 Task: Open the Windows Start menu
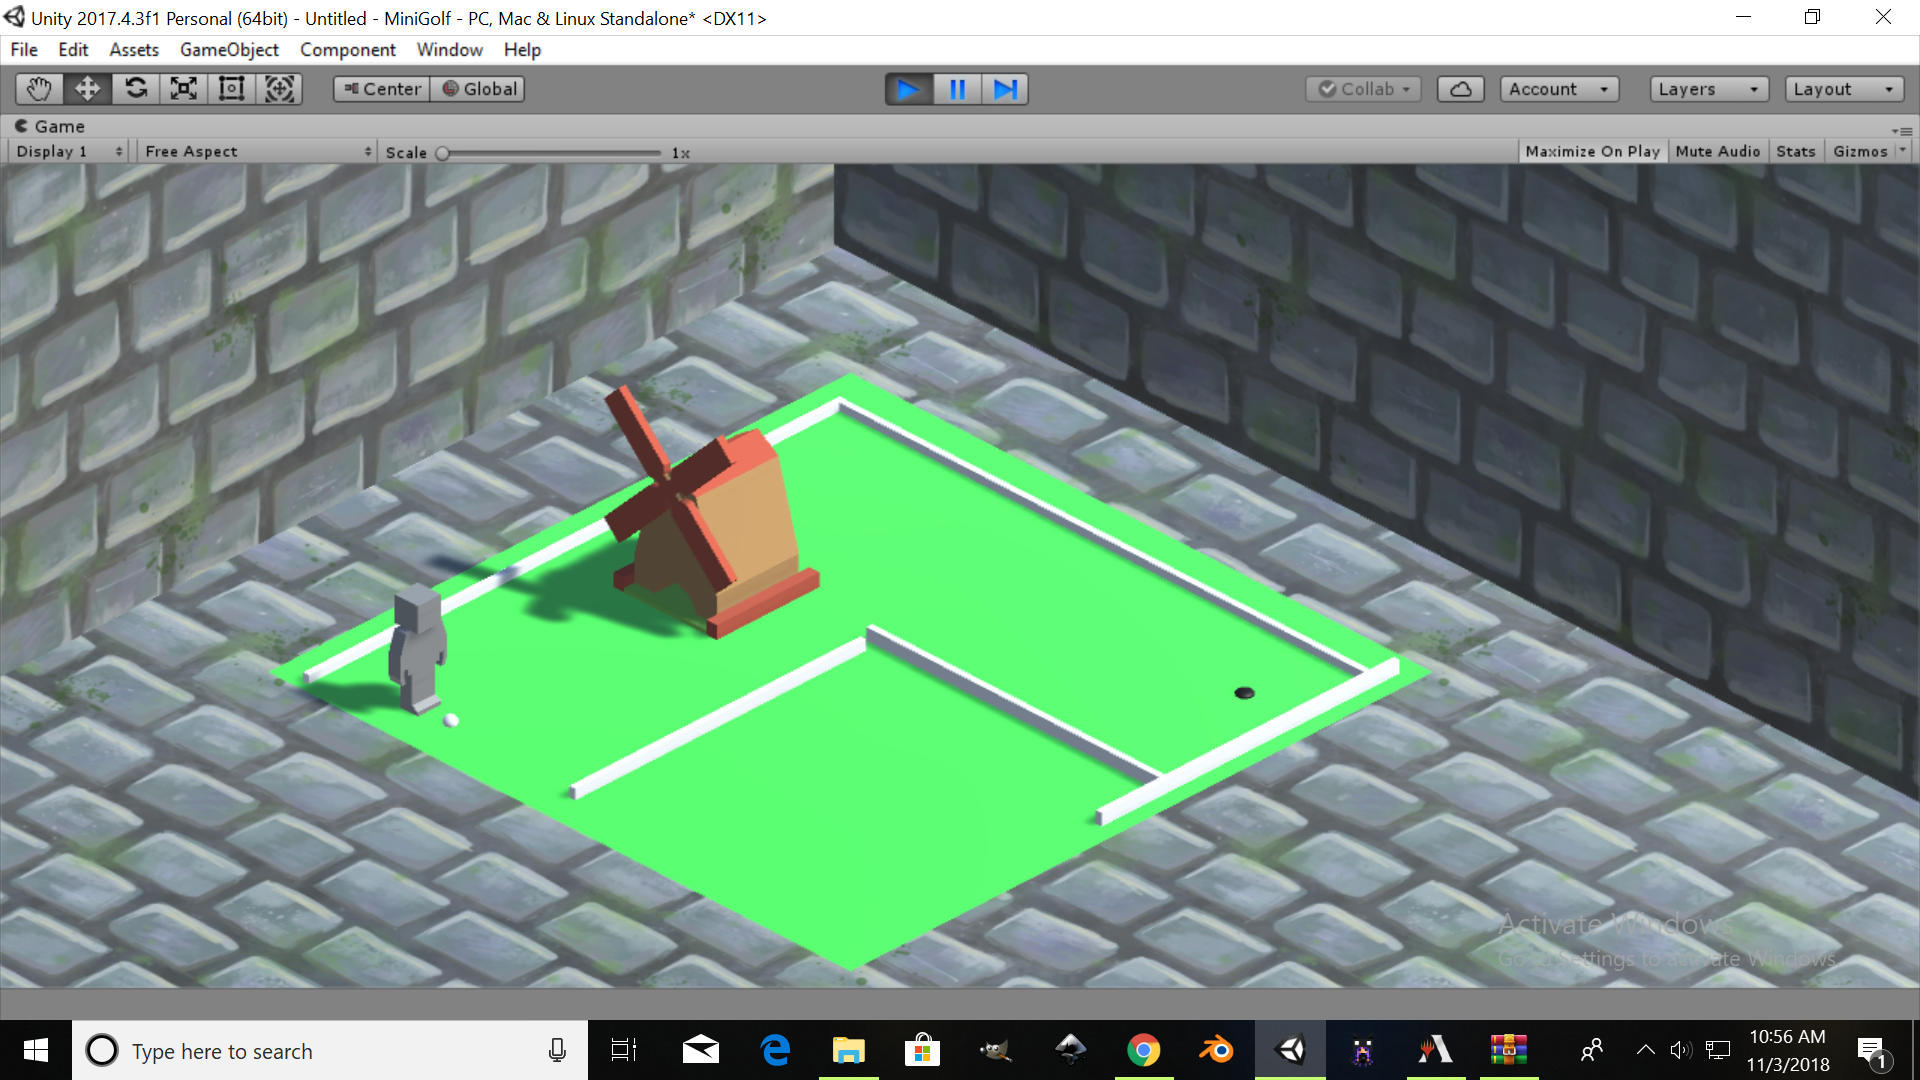pos(36,1050)
